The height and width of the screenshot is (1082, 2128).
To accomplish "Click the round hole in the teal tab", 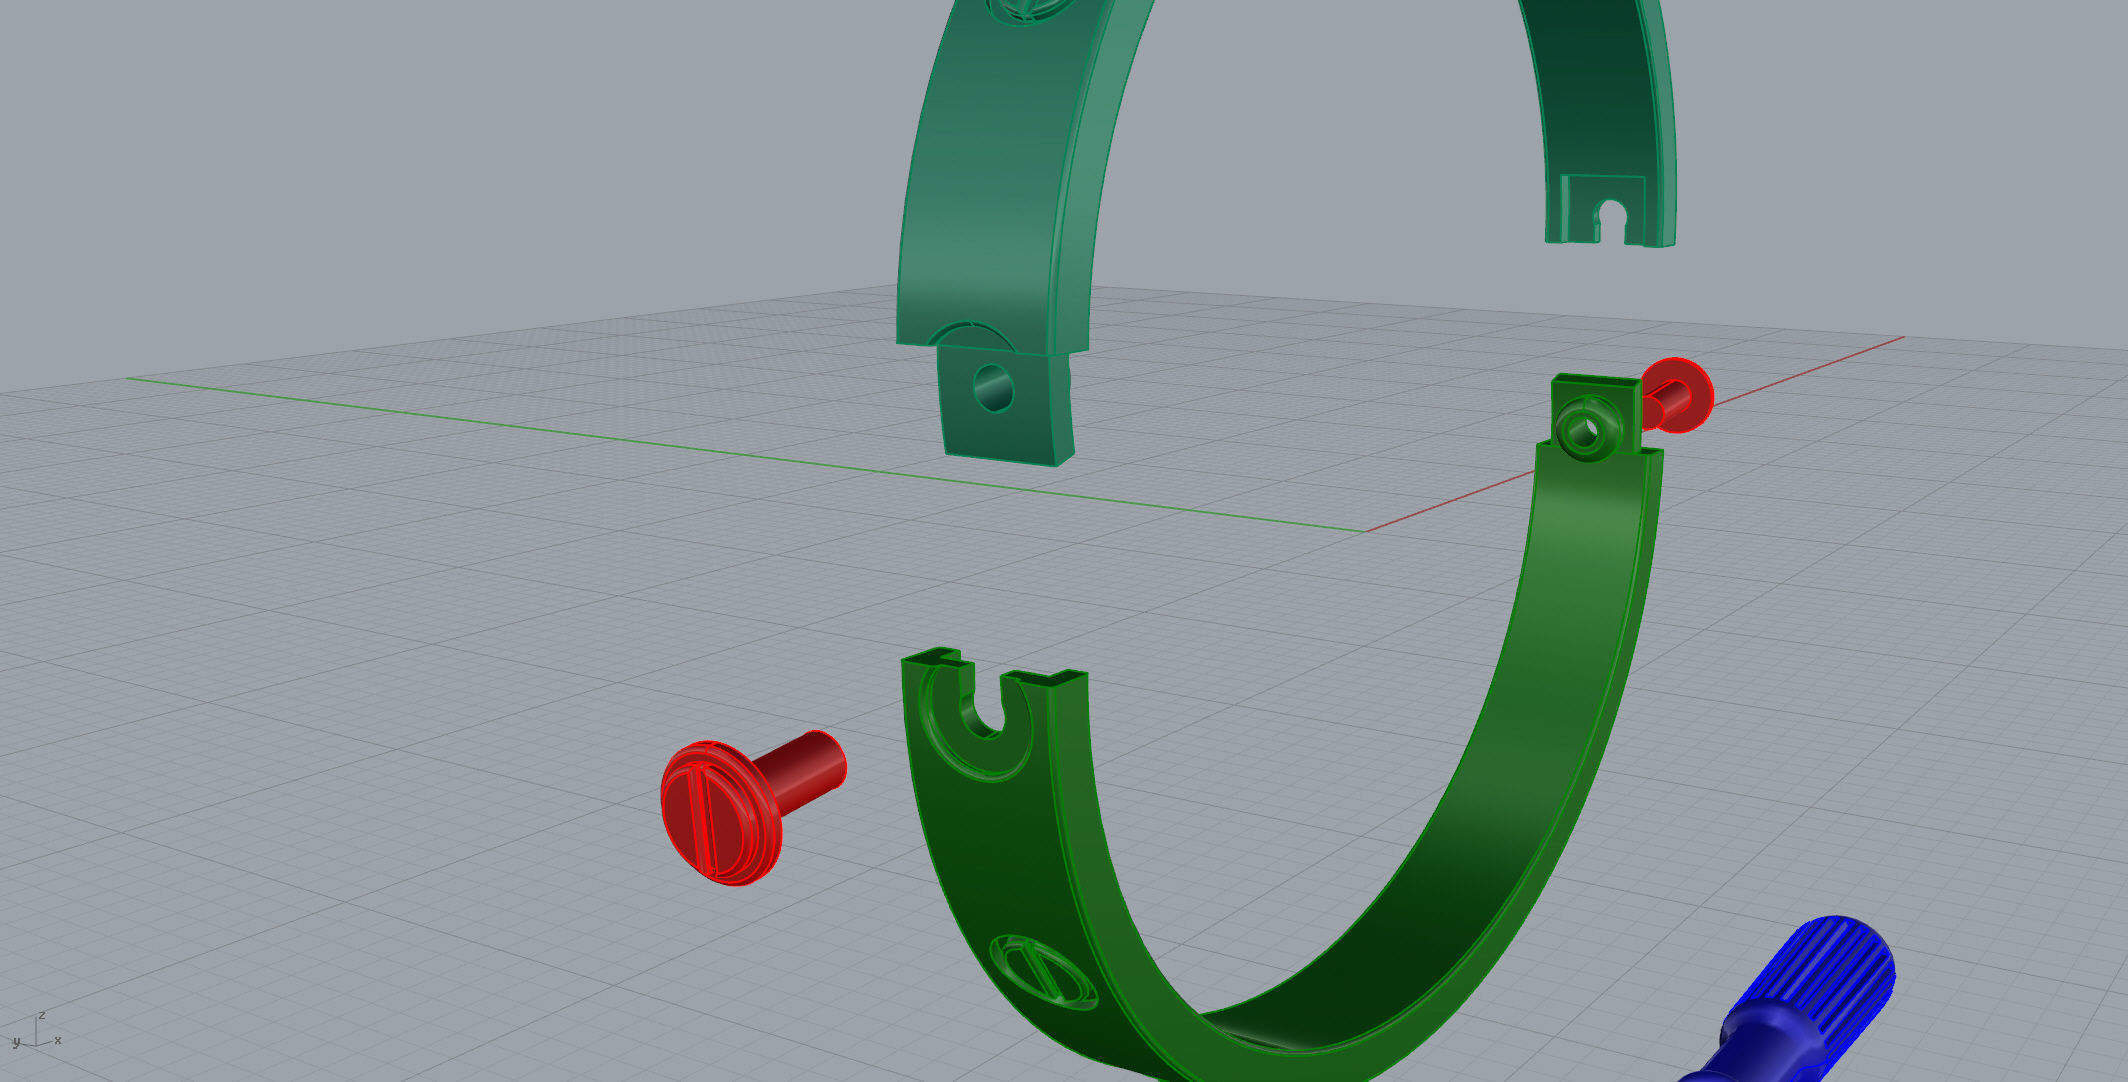I will [993, 388].
